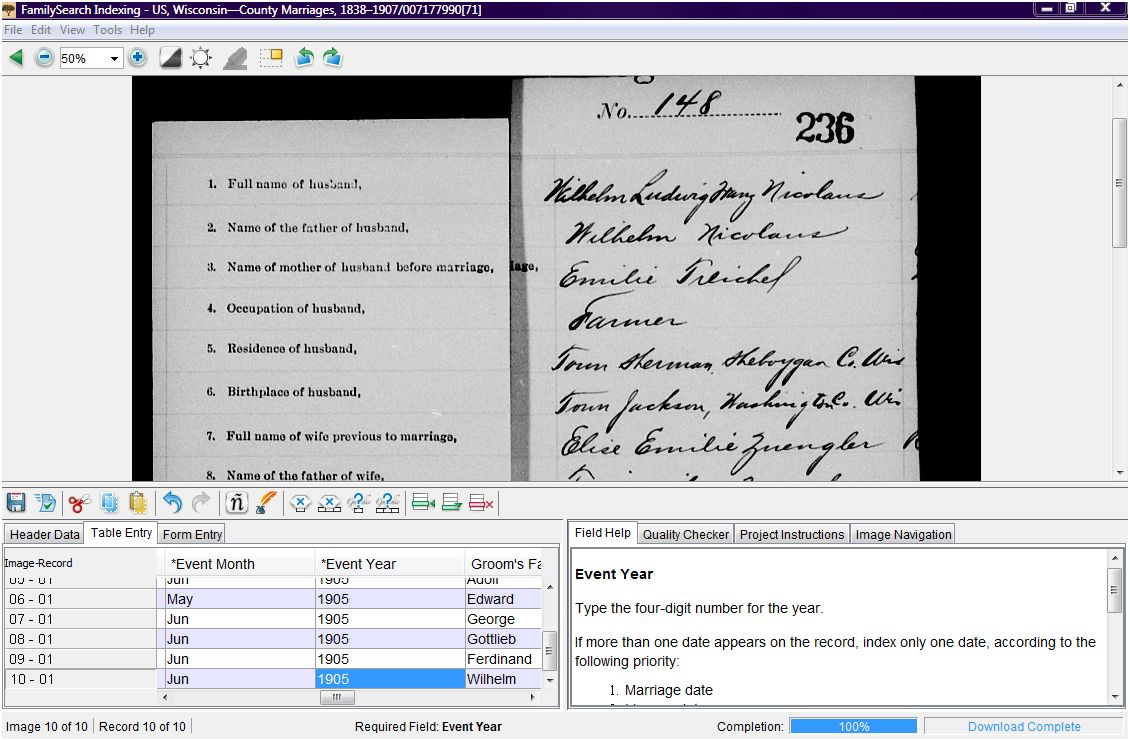Click the image viewer vertical scrollbar thumb
Viewport: 1130px width, 741px height.
point(1119,182)
